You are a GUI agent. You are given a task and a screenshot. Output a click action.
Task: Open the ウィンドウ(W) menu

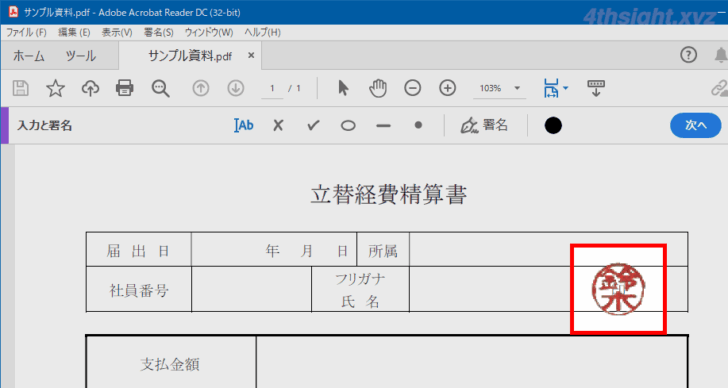[209, 32]
